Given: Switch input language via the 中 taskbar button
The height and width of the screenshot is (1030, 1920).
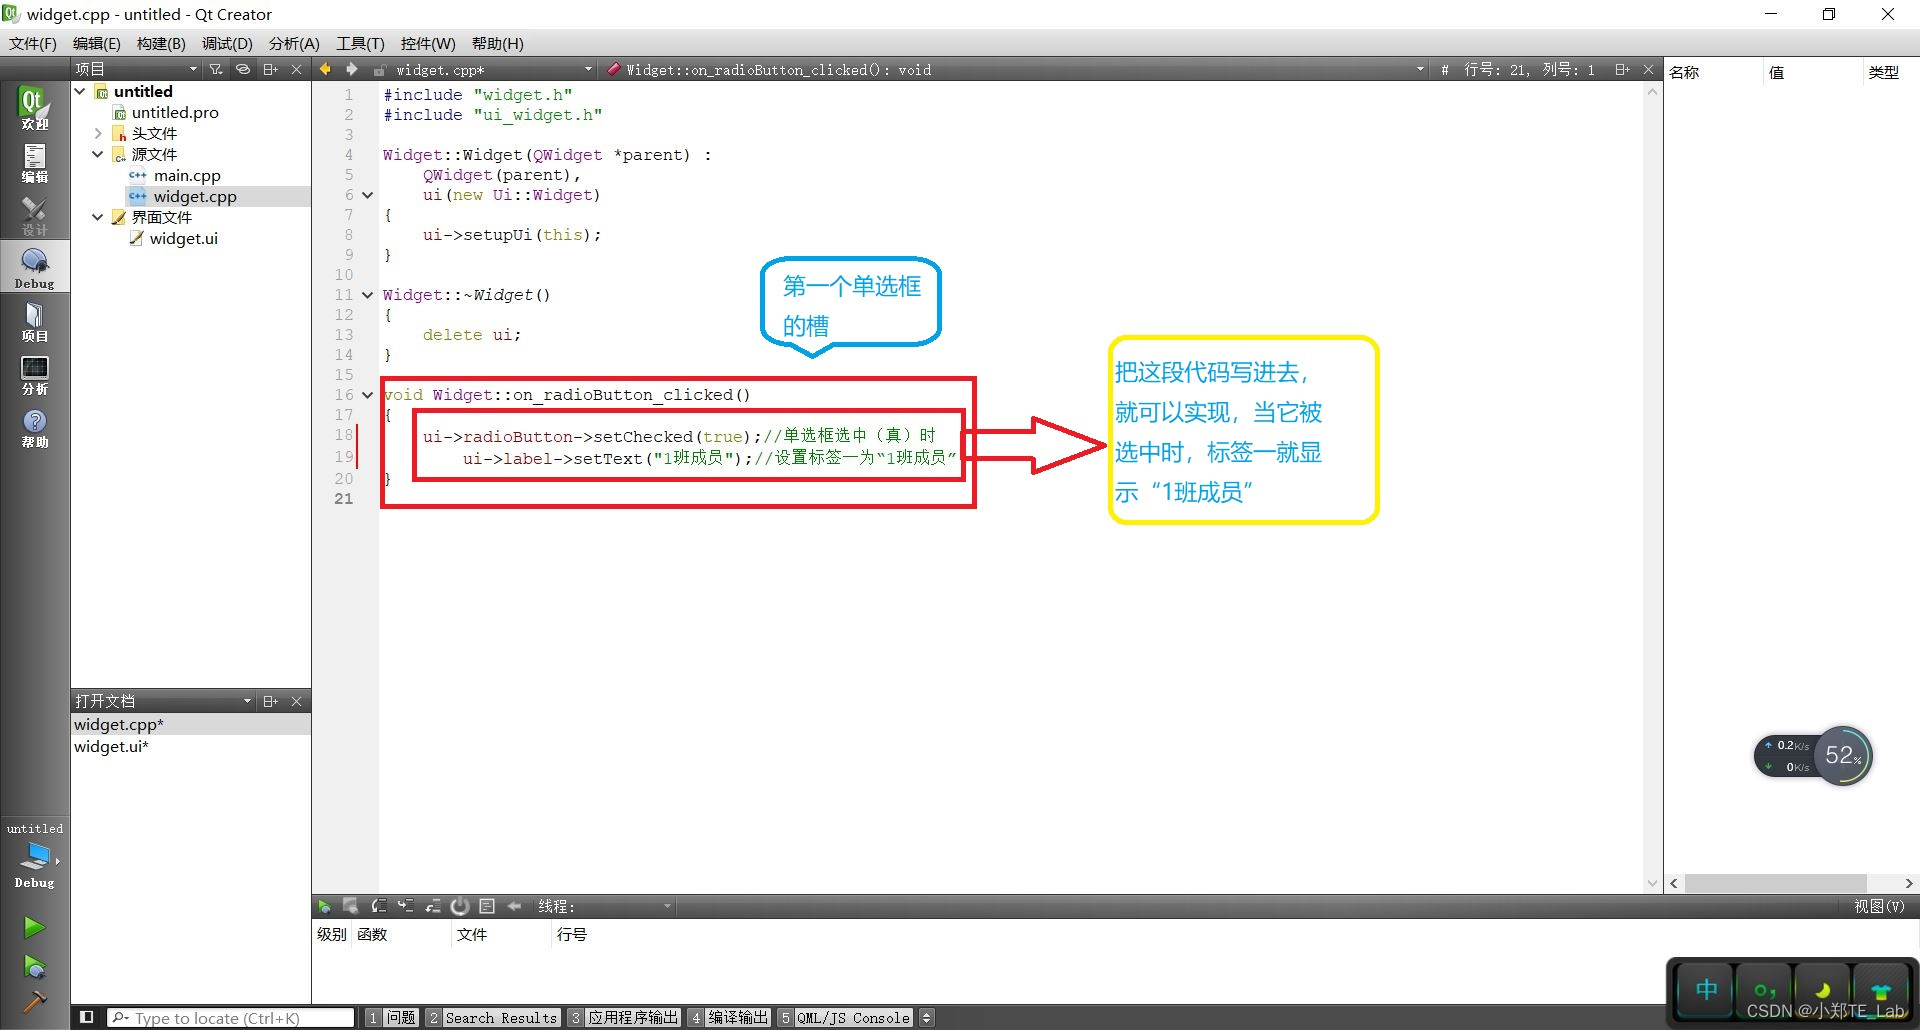Looking at the screenshot, I should coord(1705,990).
